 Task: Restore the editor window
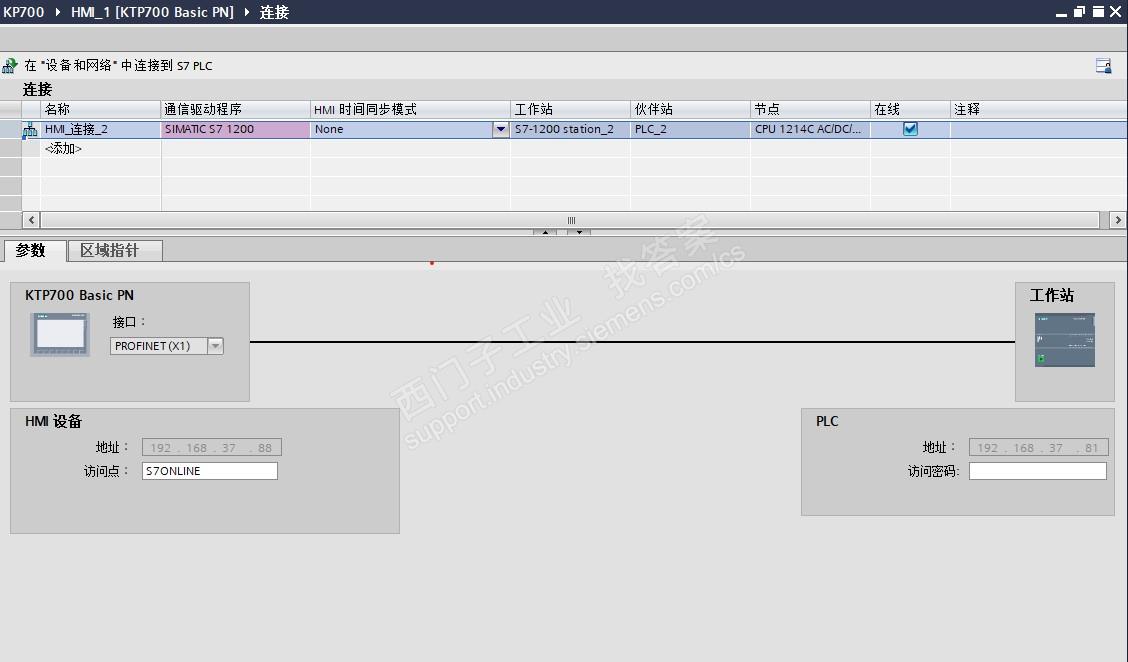[1079, 12]
